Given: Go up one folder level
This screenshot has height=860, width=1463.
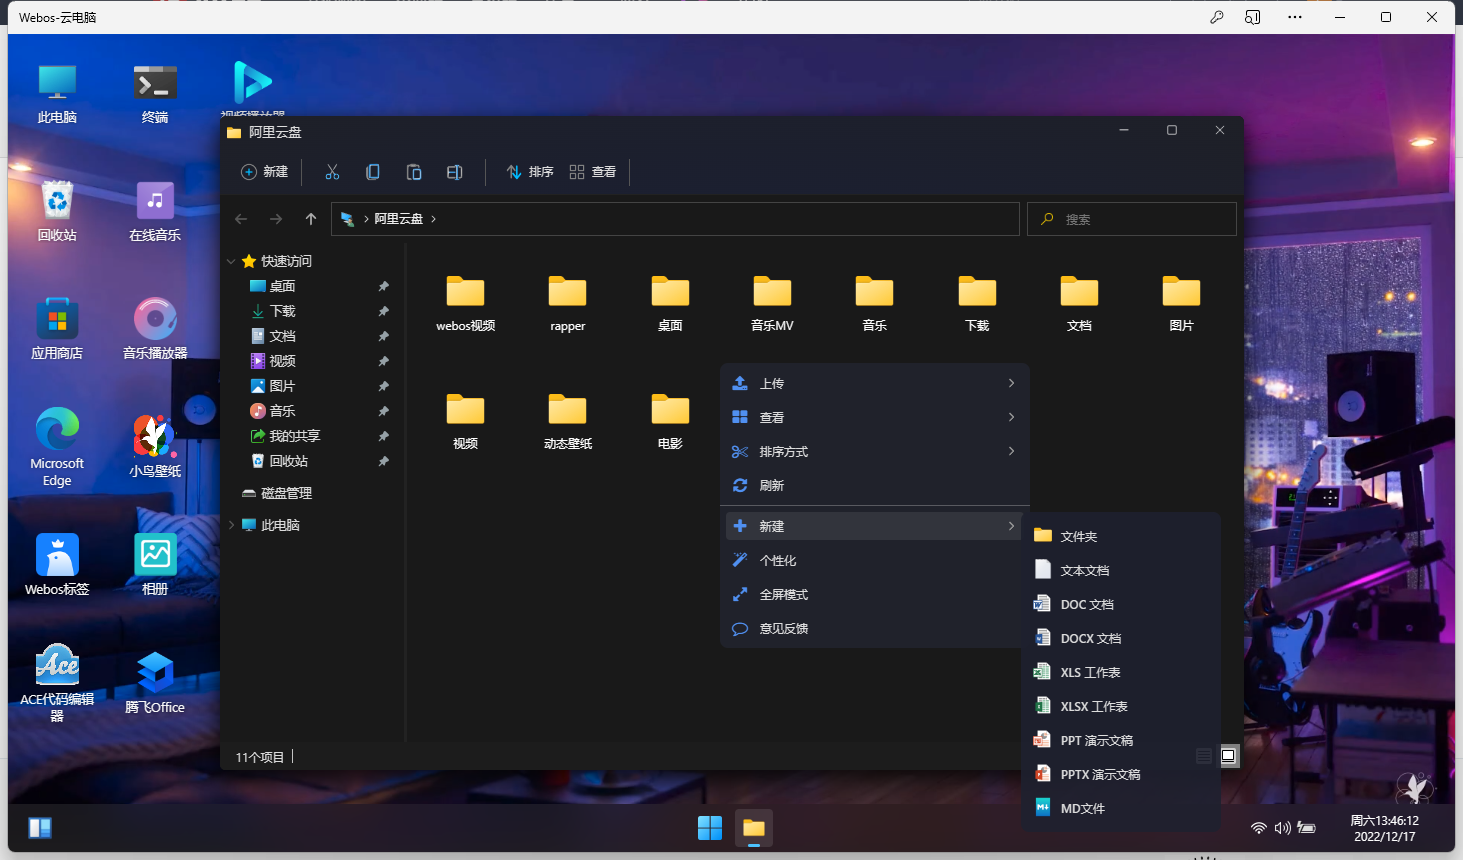Looking at the screenshot, I should click(x=311, y=219).
